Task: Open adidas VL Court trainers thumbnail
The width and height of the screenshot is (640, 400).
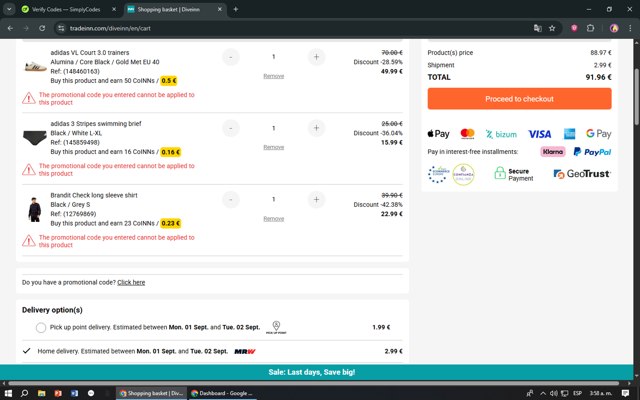Action: tap(35, 66)
